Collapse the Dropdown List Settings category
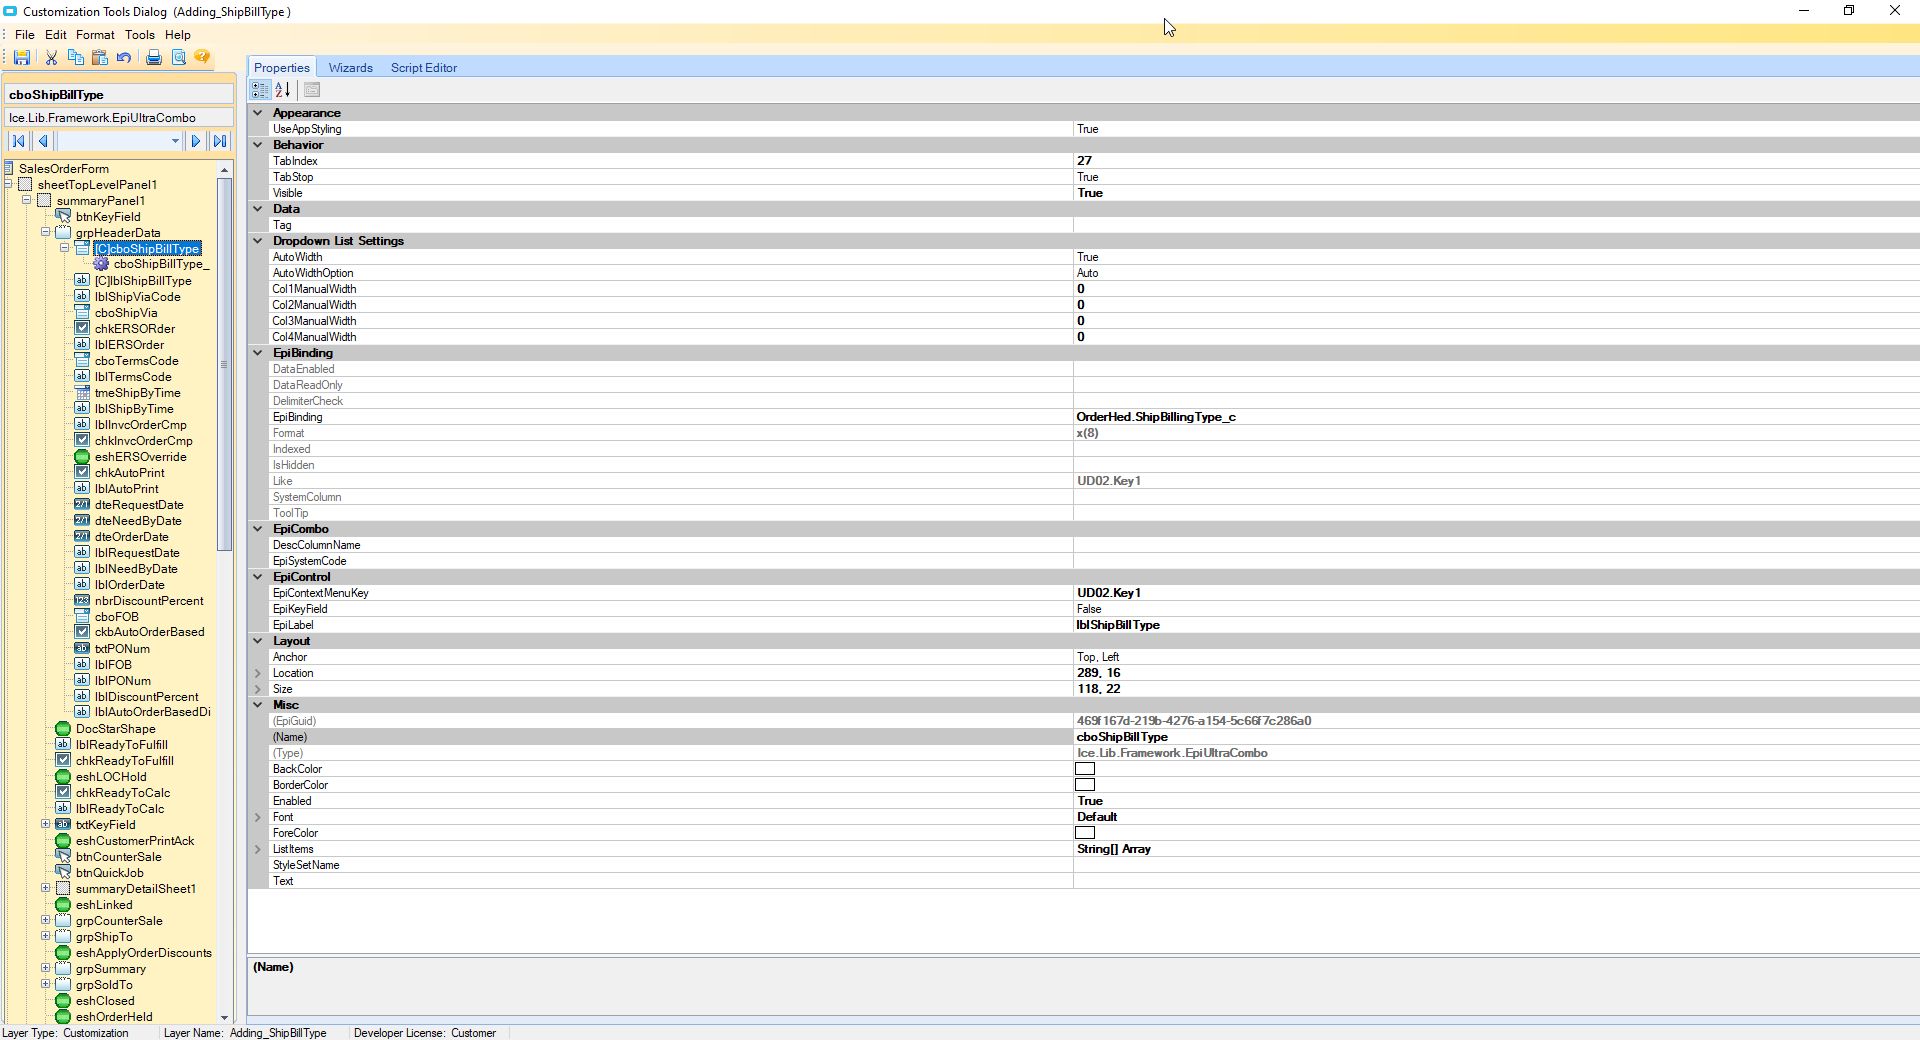1920x1040 pixels. coord(258,241)
